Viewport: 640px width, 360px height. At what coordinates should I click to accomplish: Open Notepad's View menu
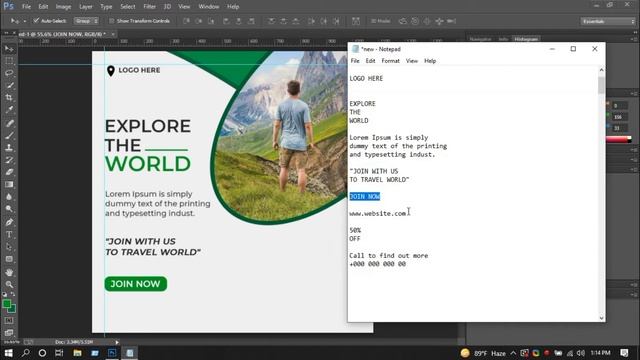[x=411, y=61]
